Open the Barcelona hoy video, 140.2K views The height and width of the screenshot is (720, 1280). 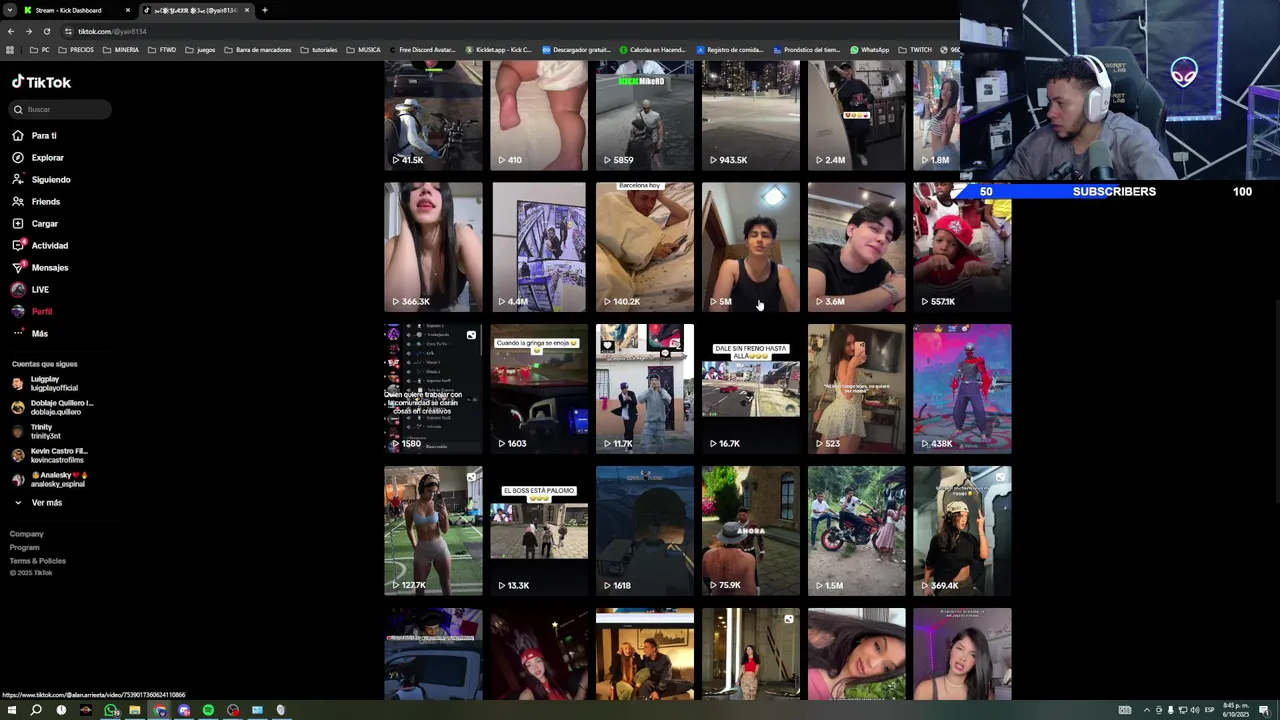[x=645, y=247]
